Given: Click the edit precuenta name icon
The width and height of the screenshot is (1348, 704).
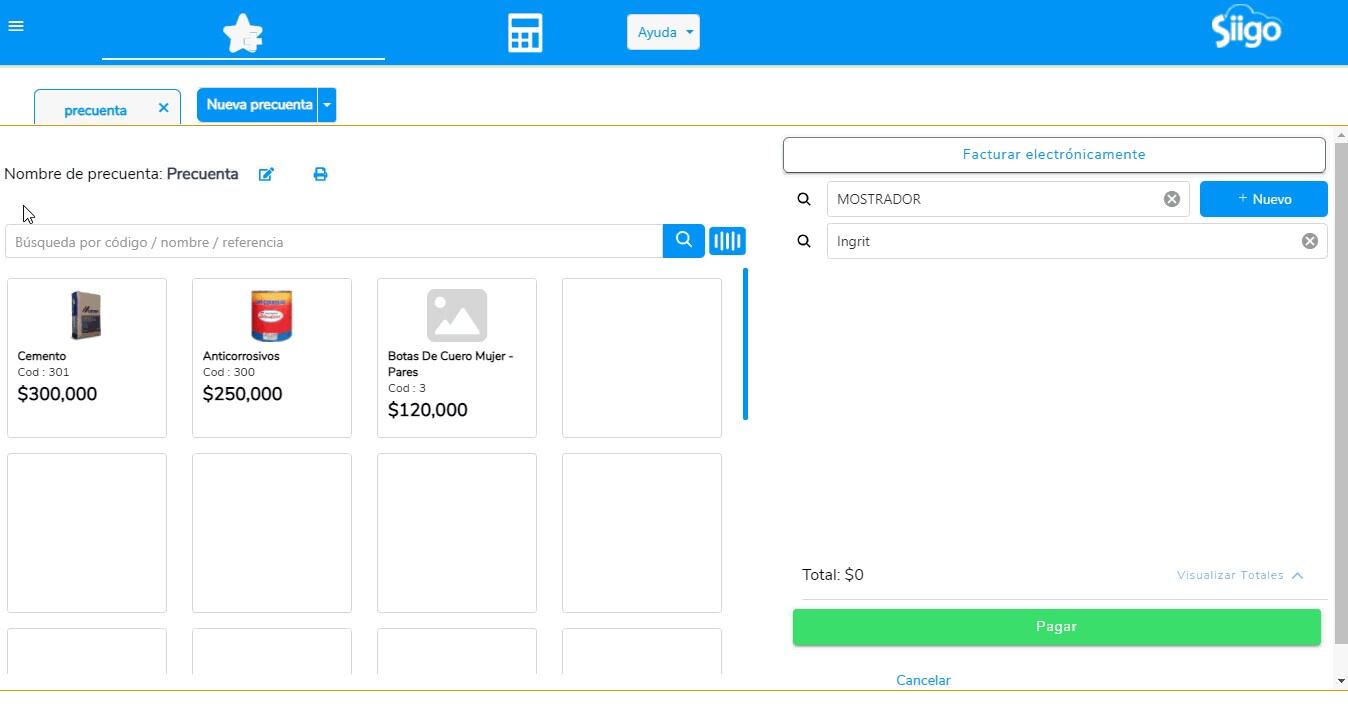Looking at the screenshot, I should [266, 174].
